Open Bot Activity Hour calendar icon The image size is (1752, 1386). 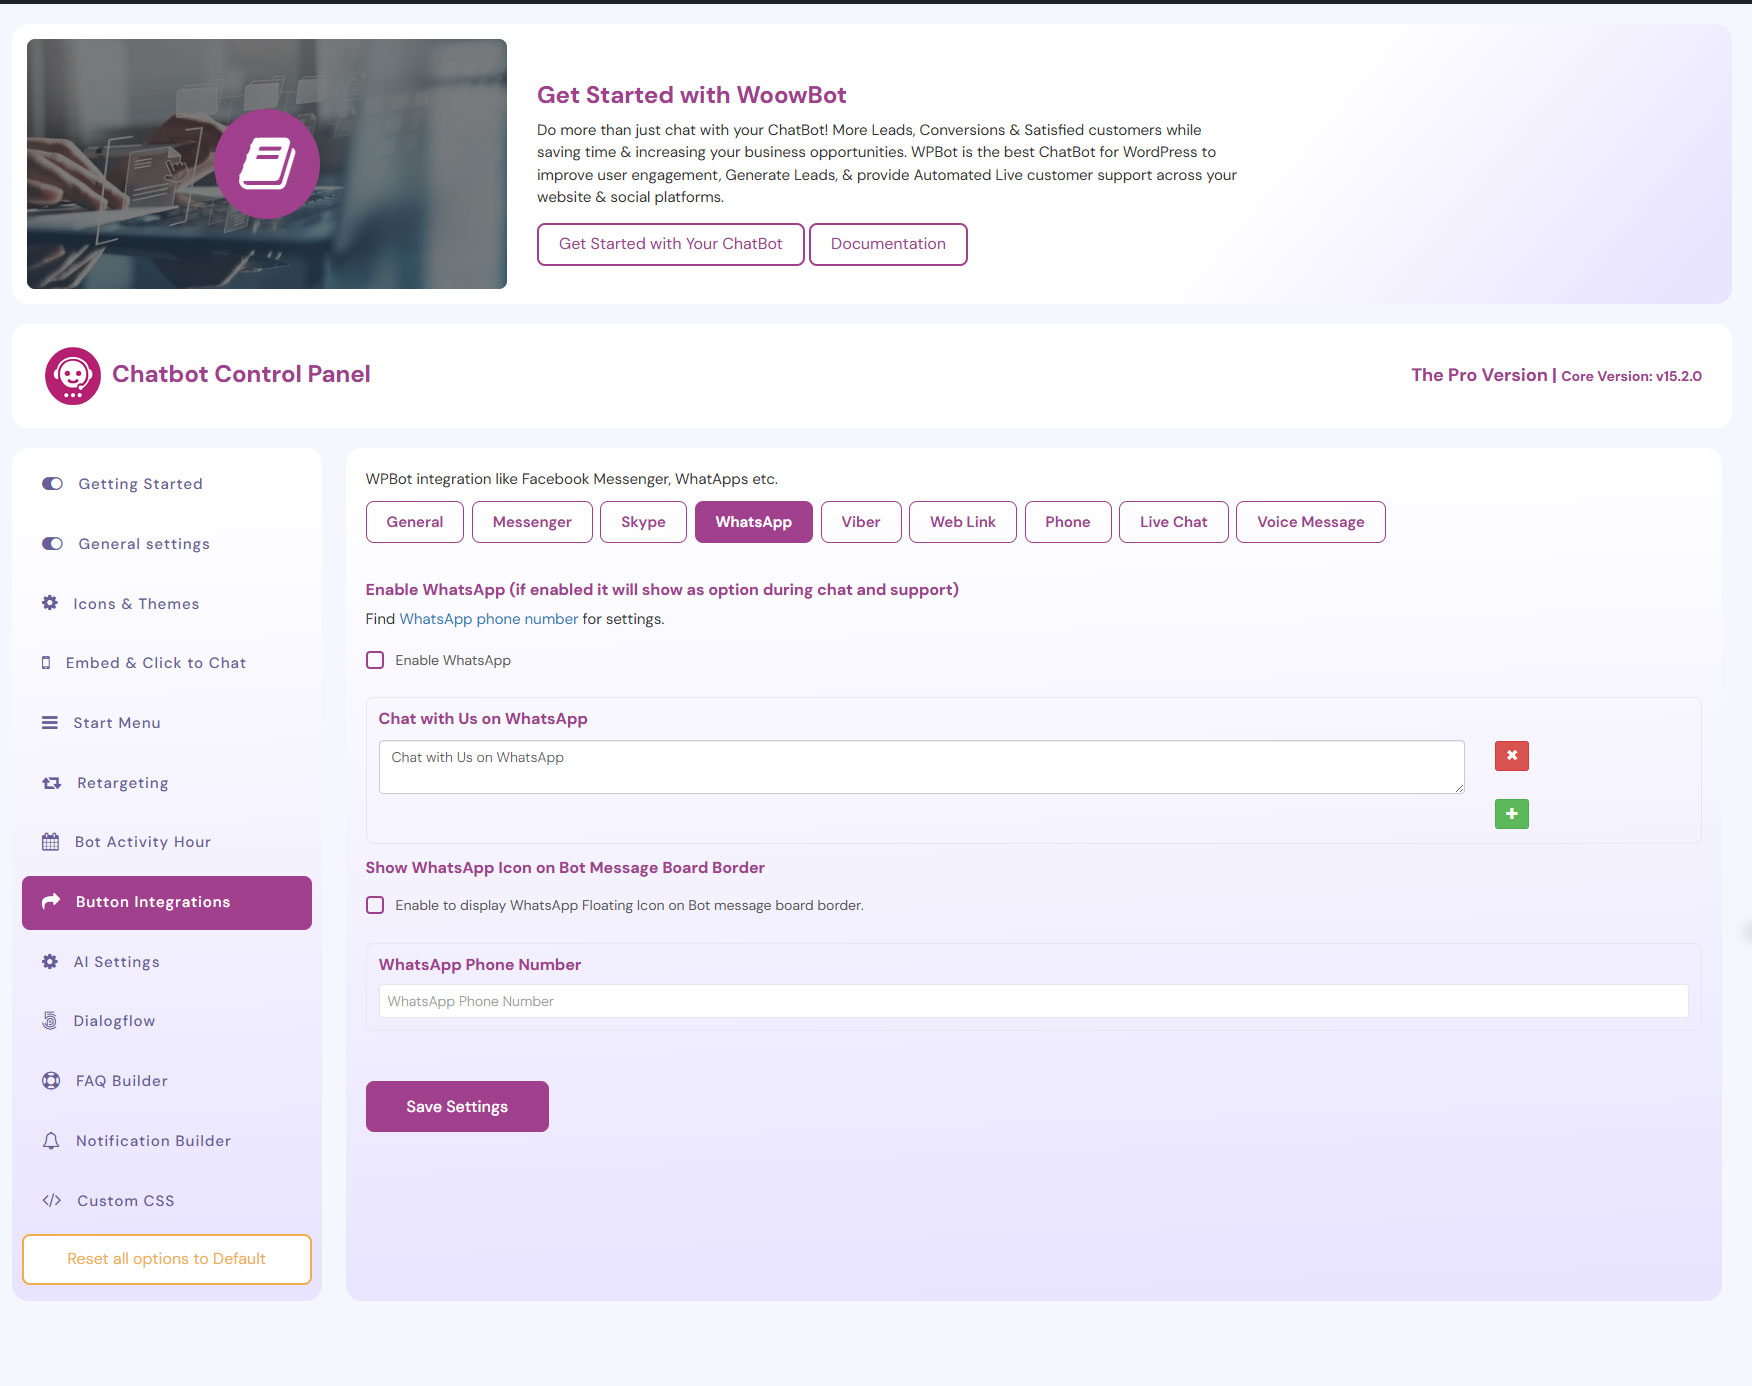(50, 842)
